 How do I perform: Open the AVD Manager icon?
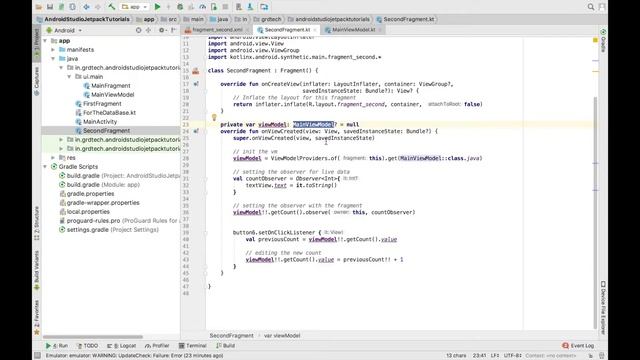(239, 7)
